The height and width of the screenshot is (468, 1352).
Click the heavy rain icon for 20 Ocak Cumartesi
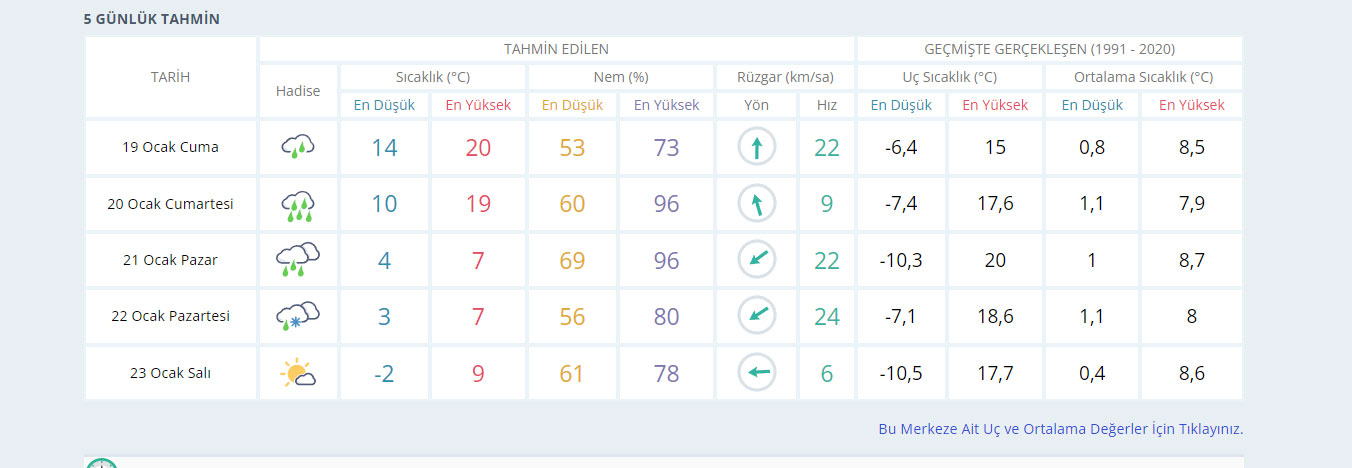(297, 205)
